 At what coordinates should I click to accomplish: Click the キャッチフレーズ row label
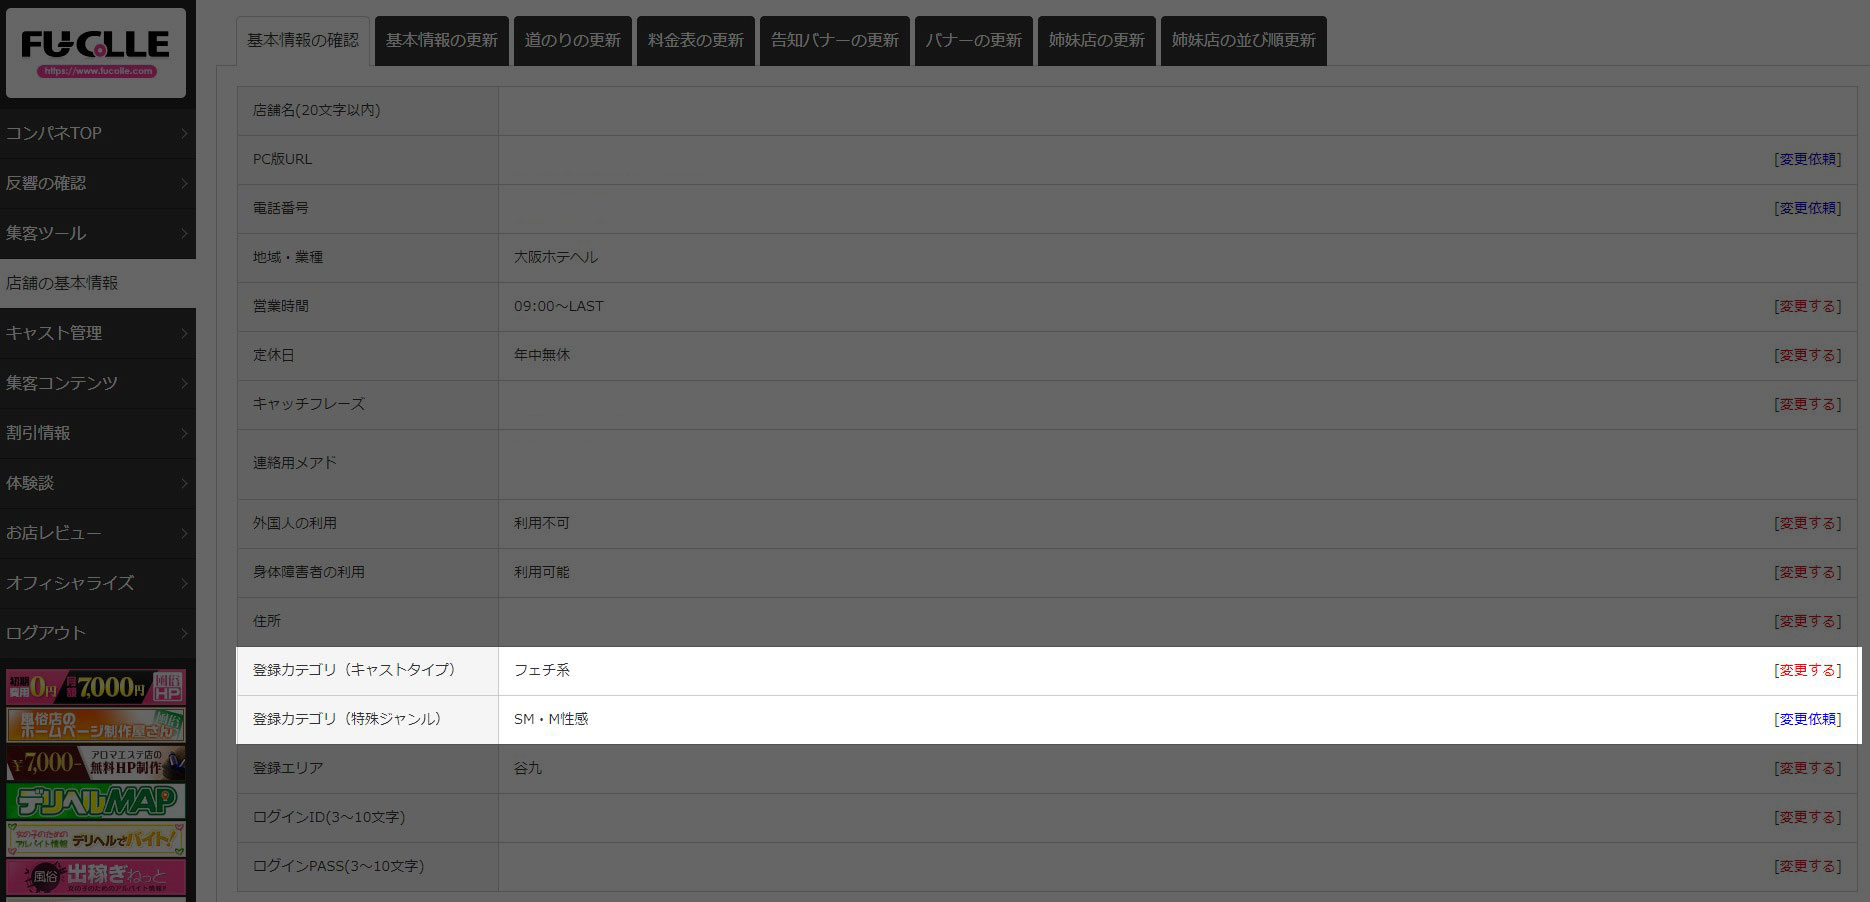click(x=309, y=404)
